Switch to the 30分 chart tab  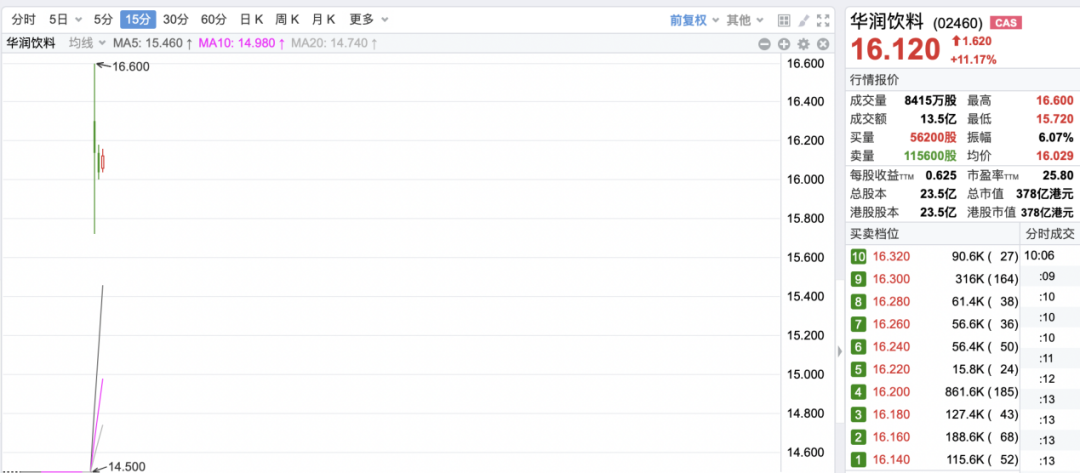pyautogui.click(x=175, y=20)
